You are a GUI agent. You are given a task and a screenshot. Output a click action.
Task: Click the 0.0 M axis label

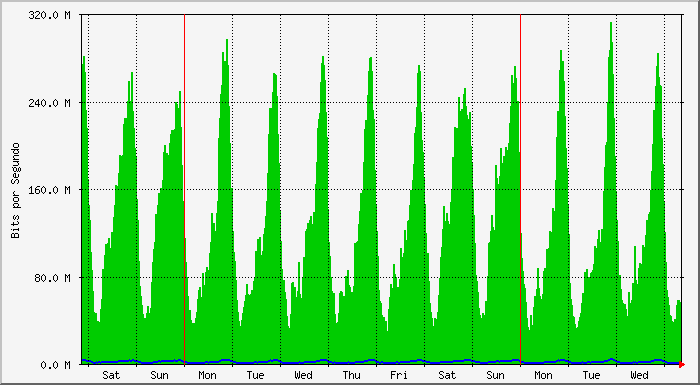[x=55, y=365]
